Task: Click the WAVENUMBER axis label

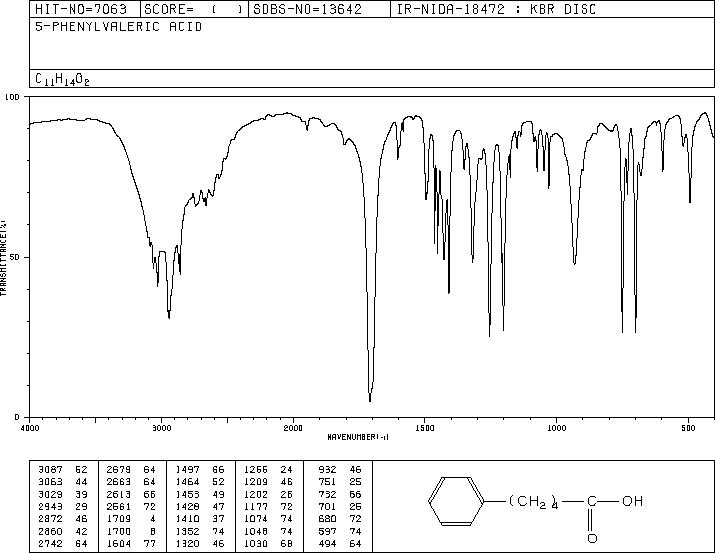Action: click(x=358, y=437)
